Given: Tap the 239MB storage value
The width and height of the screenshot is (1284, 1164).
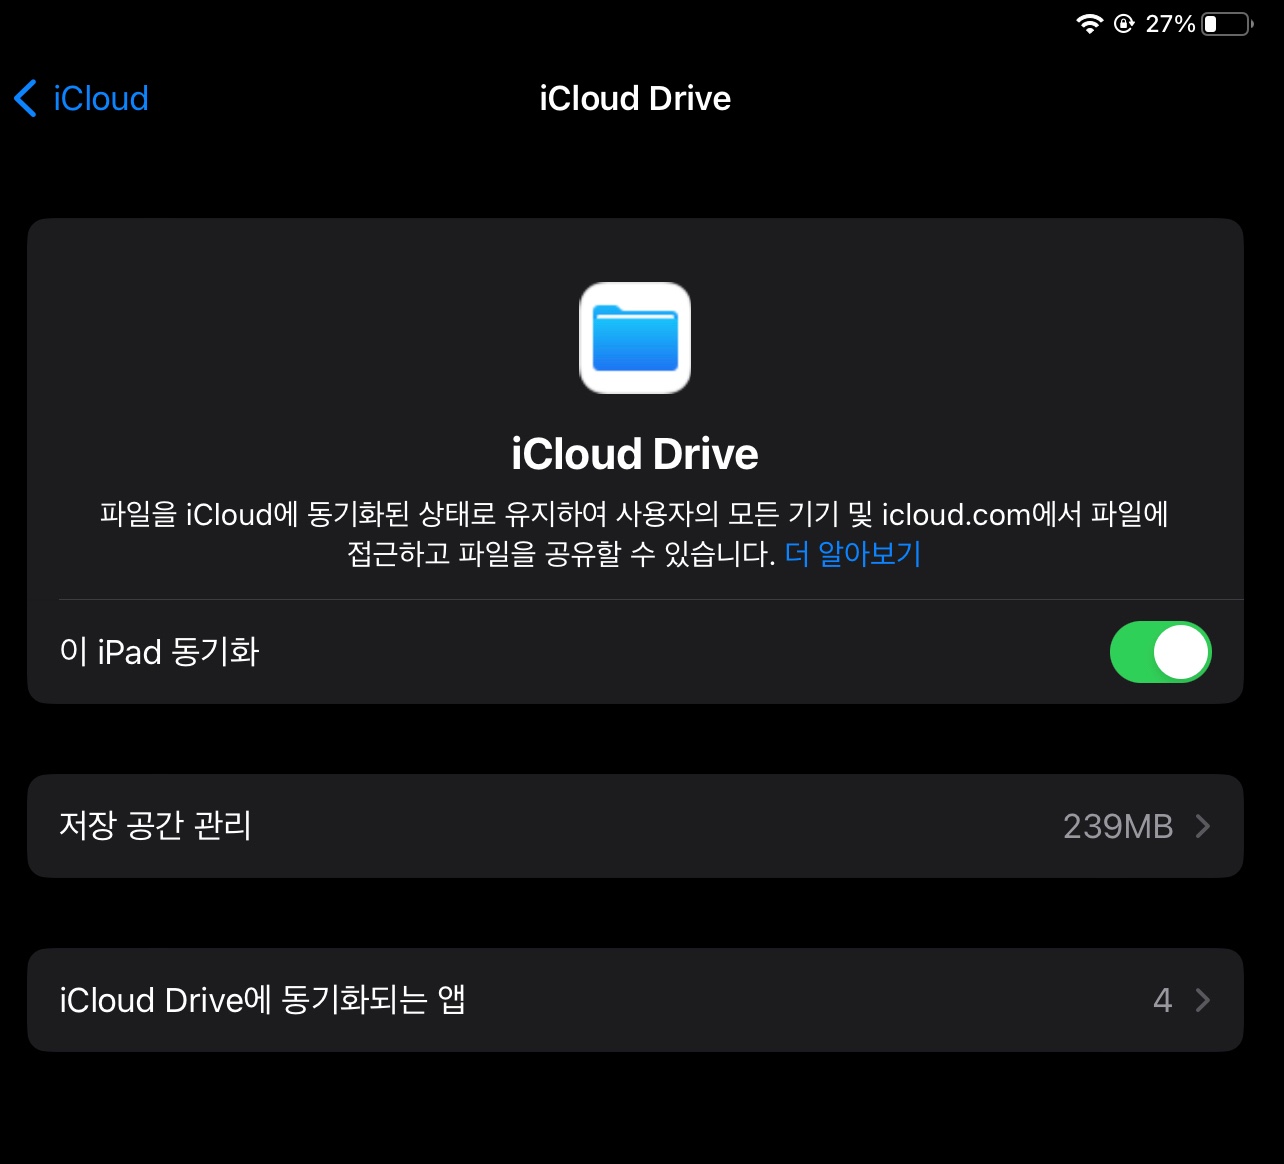Looking at the screenshot, I should point(1118,826).
